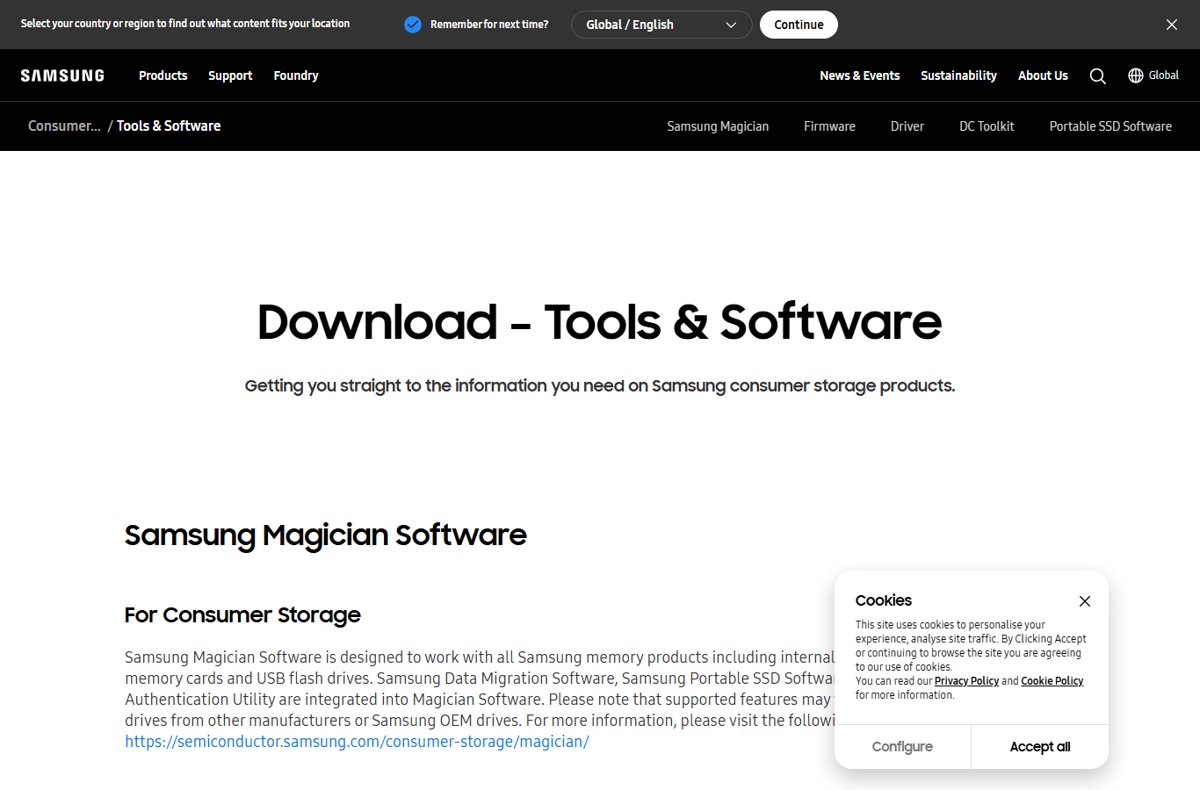Image resolution: width=1200 pixels, height=790 pixels.
Task: Open the Privacy Policy link
Action: point(967,681)
